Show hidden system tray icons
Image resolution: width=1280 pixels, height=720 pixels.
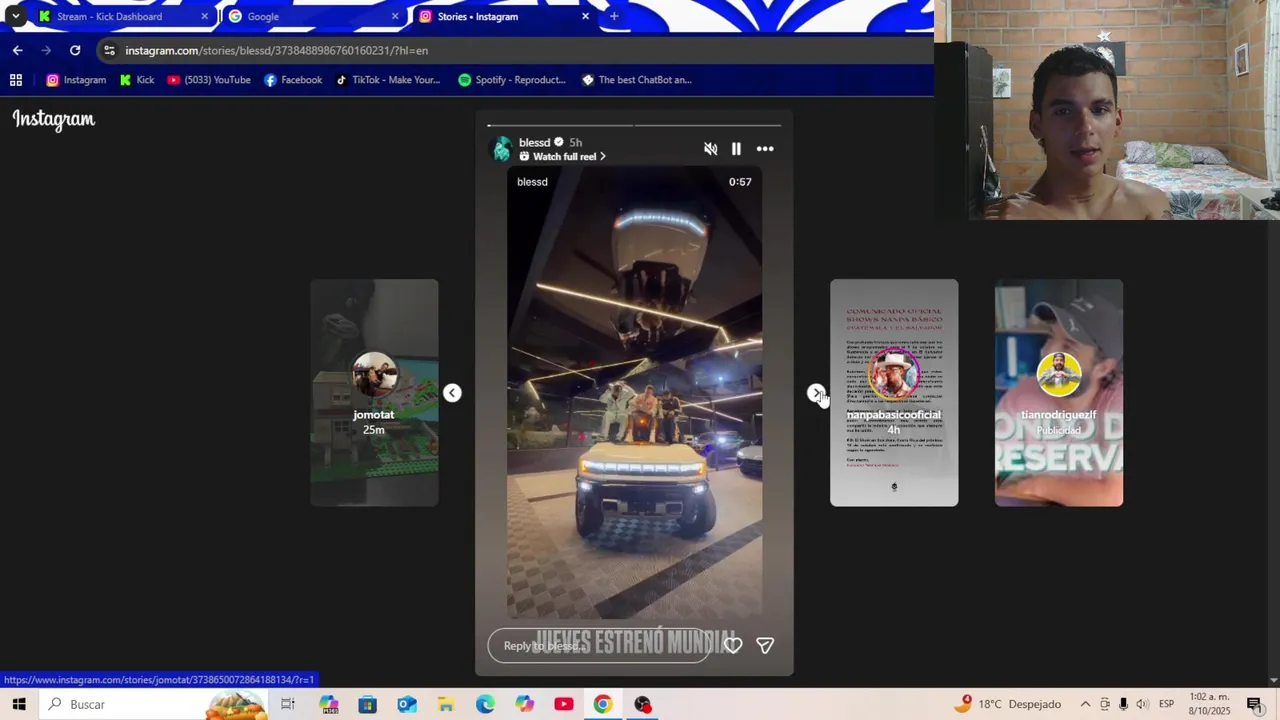1085,705
